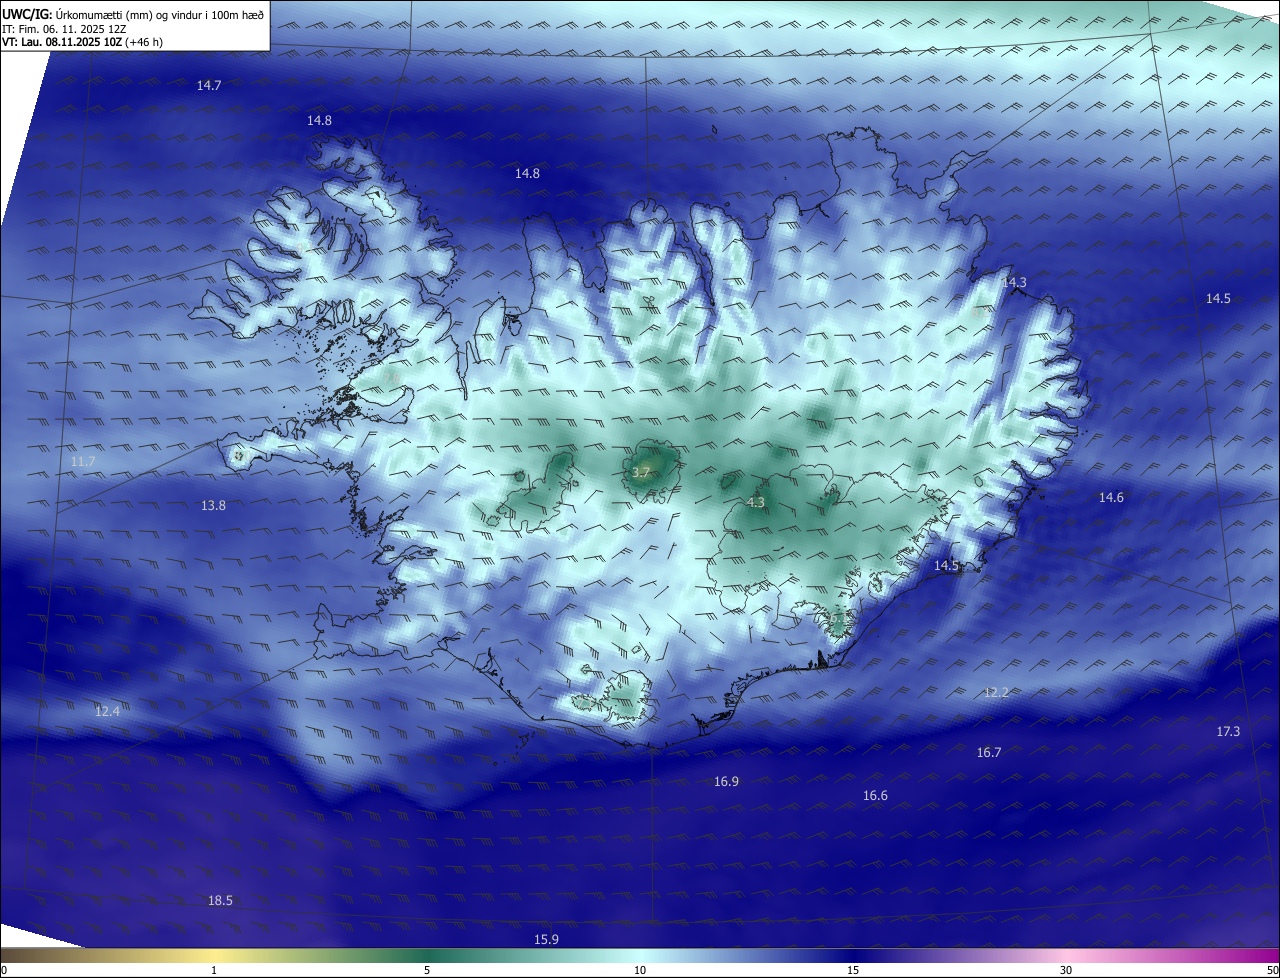Screen dimensions: 1280x978
Task: Click the 16.6 value label
Action: point(875,796)
